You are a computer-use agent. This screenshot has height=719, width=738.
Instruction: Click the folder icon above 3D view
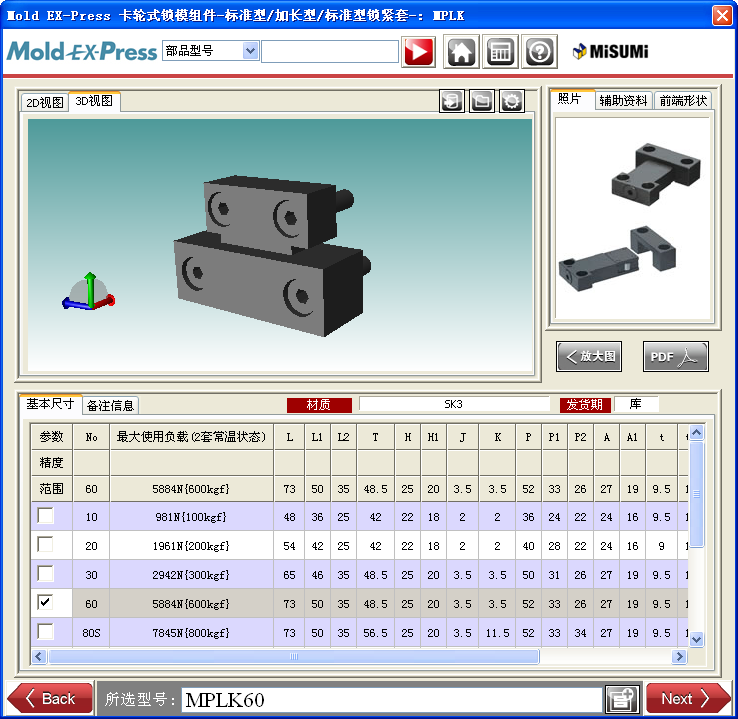tap(482, 101)
